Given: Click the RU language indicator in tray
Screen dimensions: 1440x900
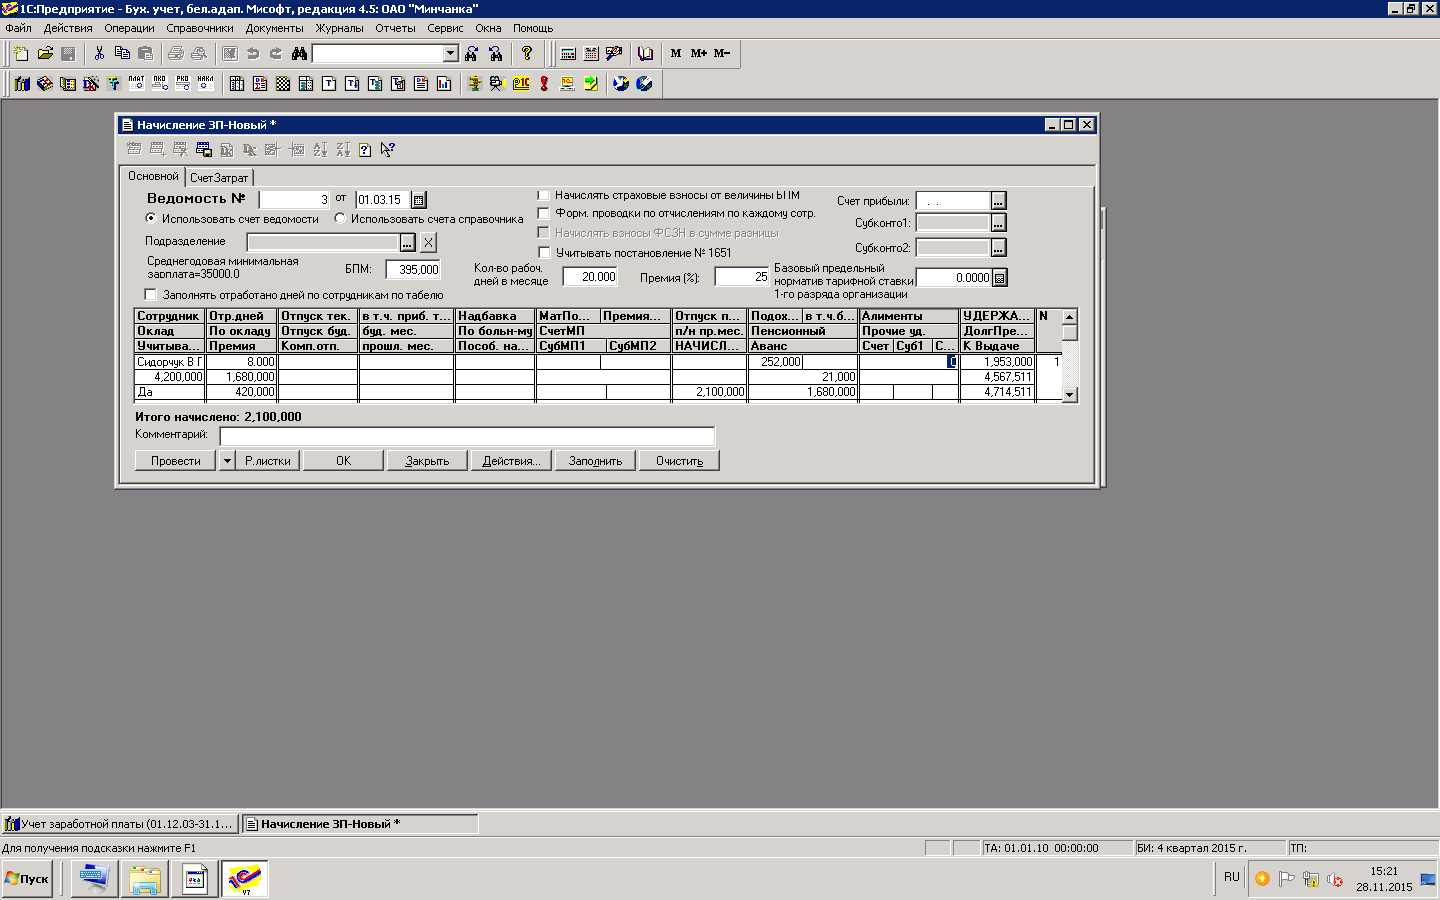Looking at the screenshot, I should [1231, 877].
